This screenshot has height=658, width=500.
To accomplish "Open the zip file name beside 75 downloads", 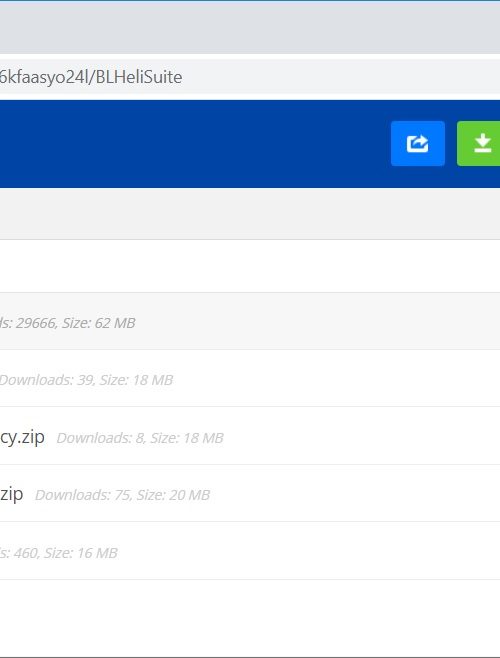I will (x=12, y=494).
